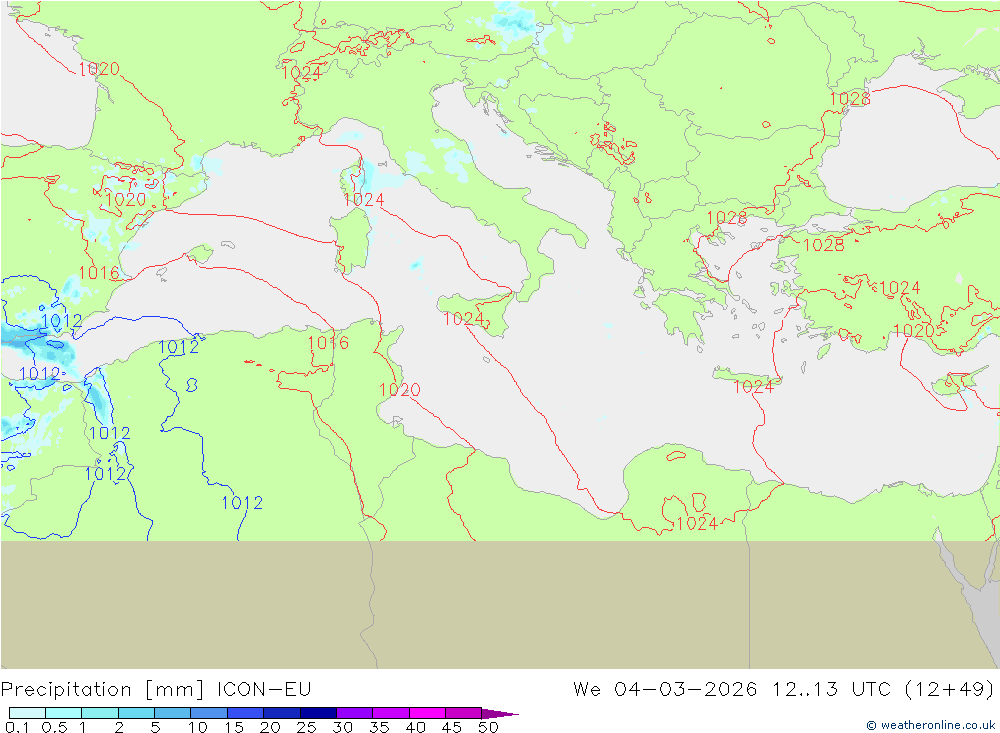Pick the lightest cyan 0.1–0.5 mm legend swatch

coord(27,713)
